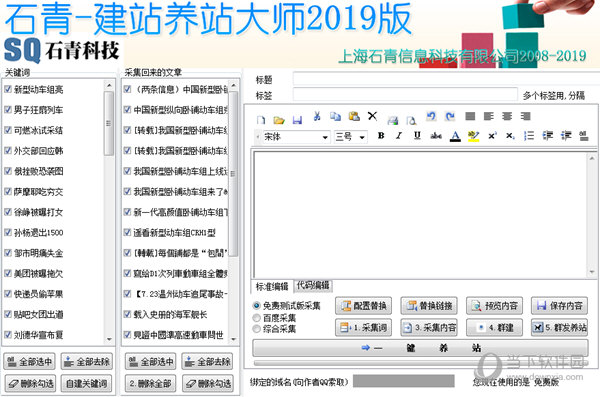Click 3.采集内容 button
This screenshot has height=397, width=600.
click(429, 328)
